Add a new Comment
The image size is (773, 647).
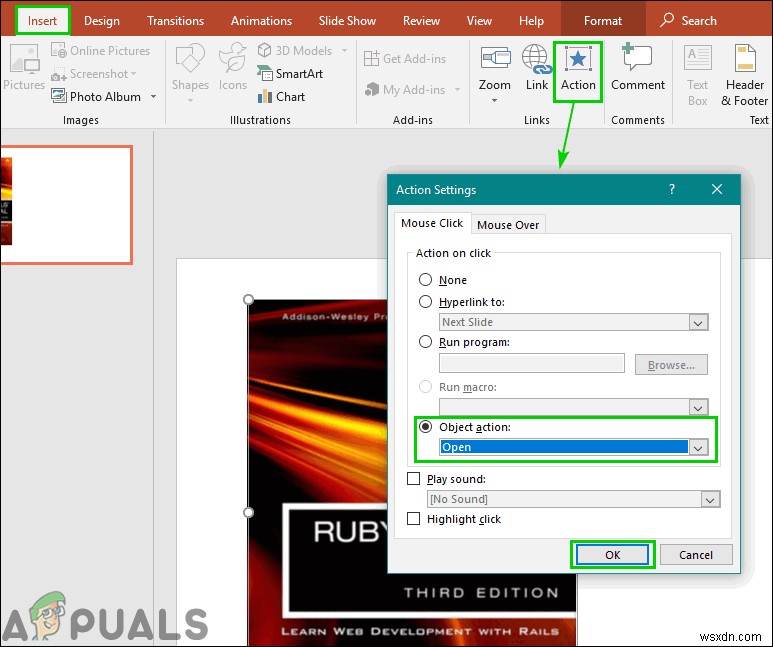coord(637,68)
